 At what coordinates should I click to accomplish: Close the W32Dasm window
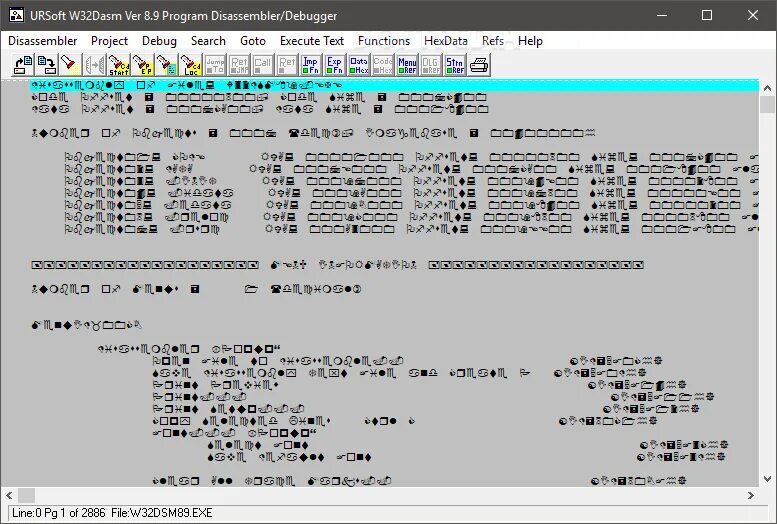753,15
